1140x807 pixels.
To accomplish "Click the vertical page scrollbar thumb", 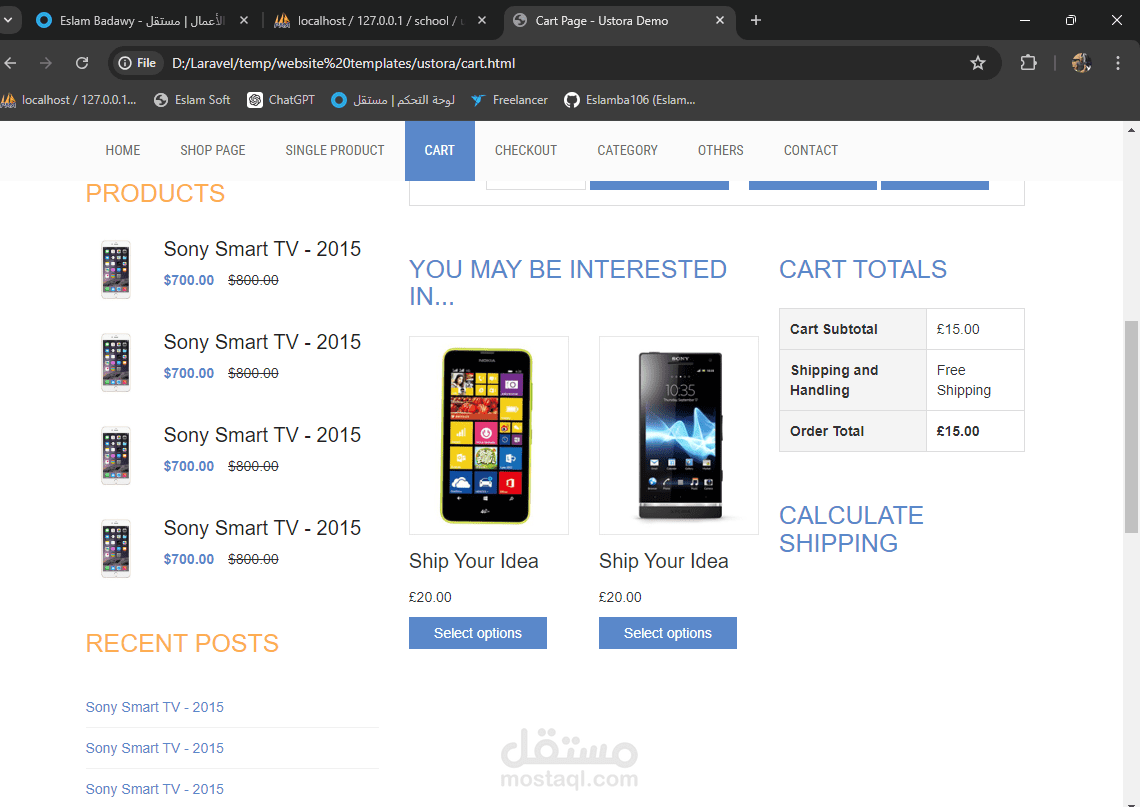I will click(x=1131, y=427).
